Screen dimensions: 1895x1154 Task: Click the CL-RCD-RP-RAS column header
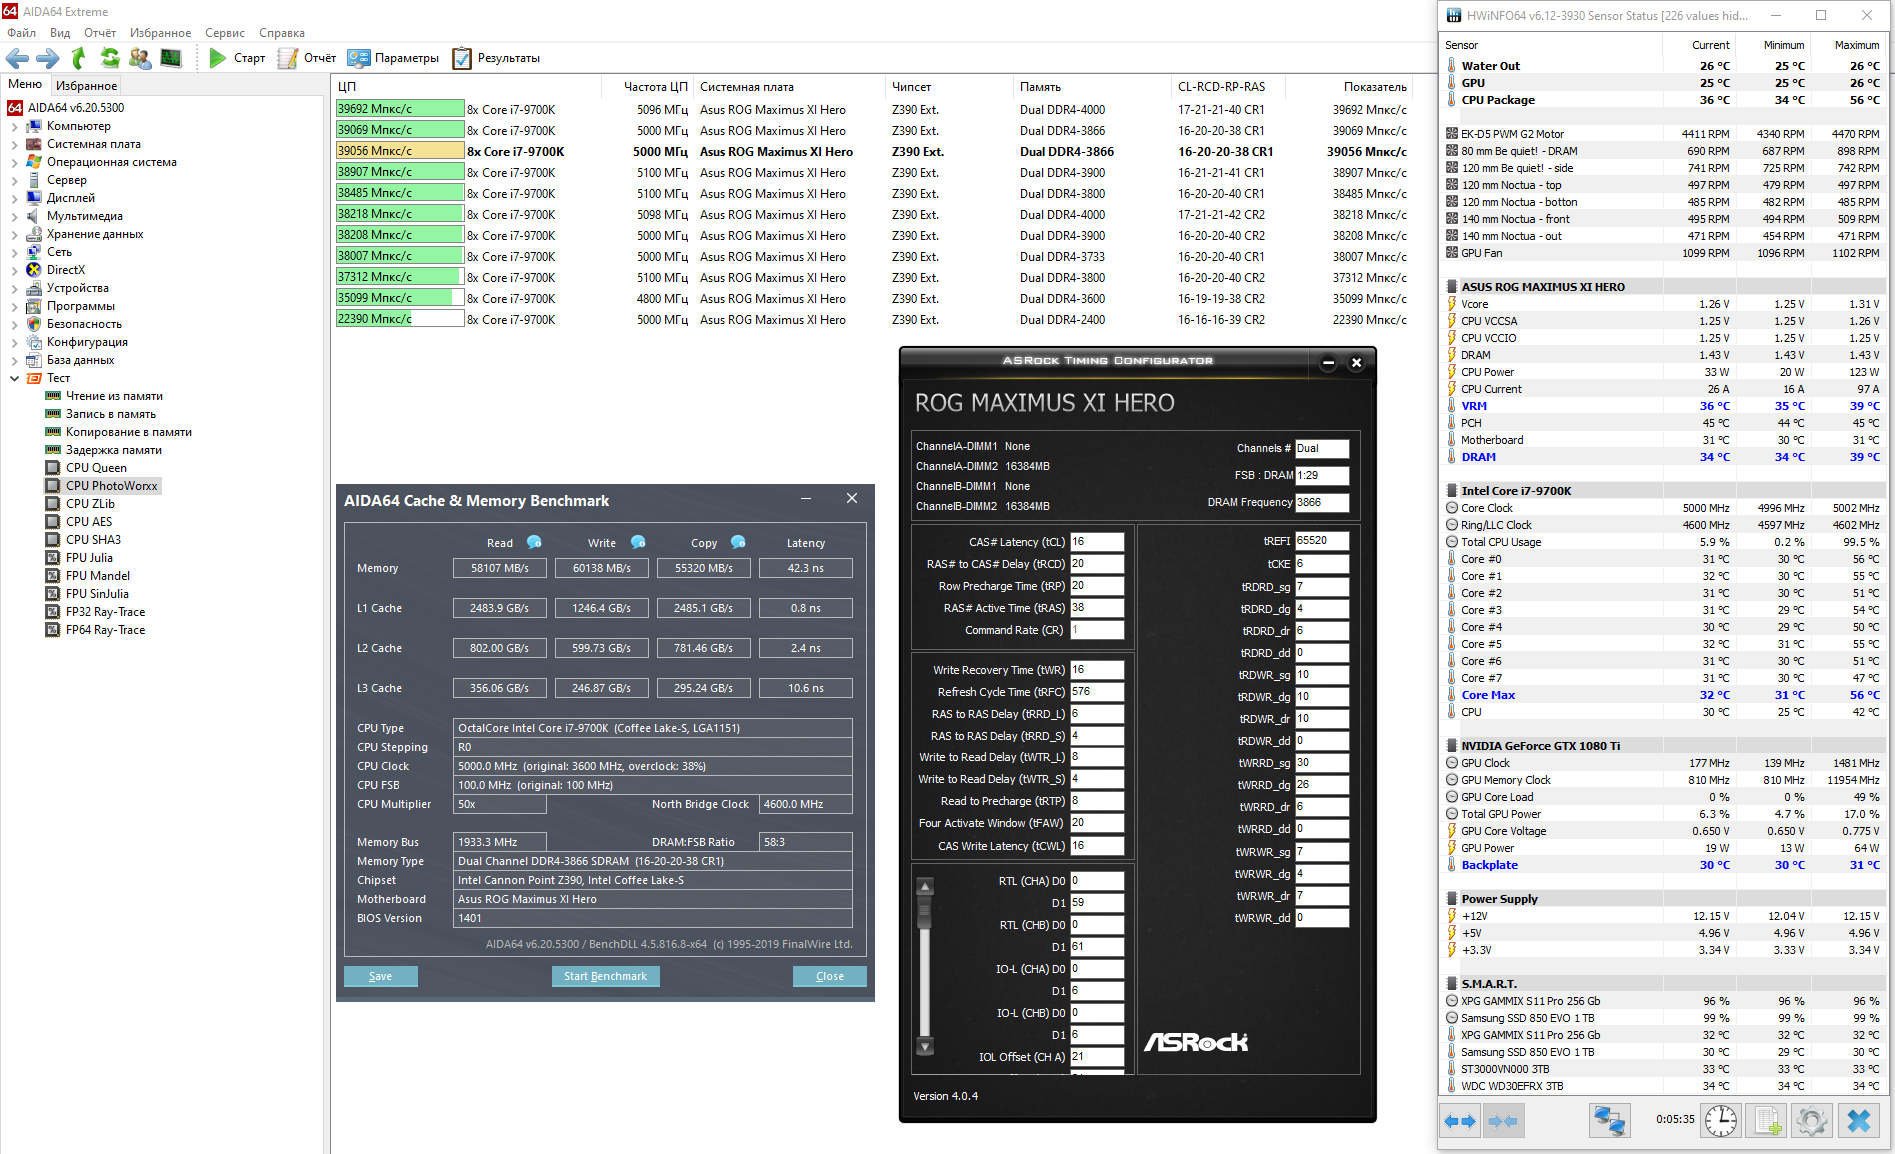point(1221,87)
